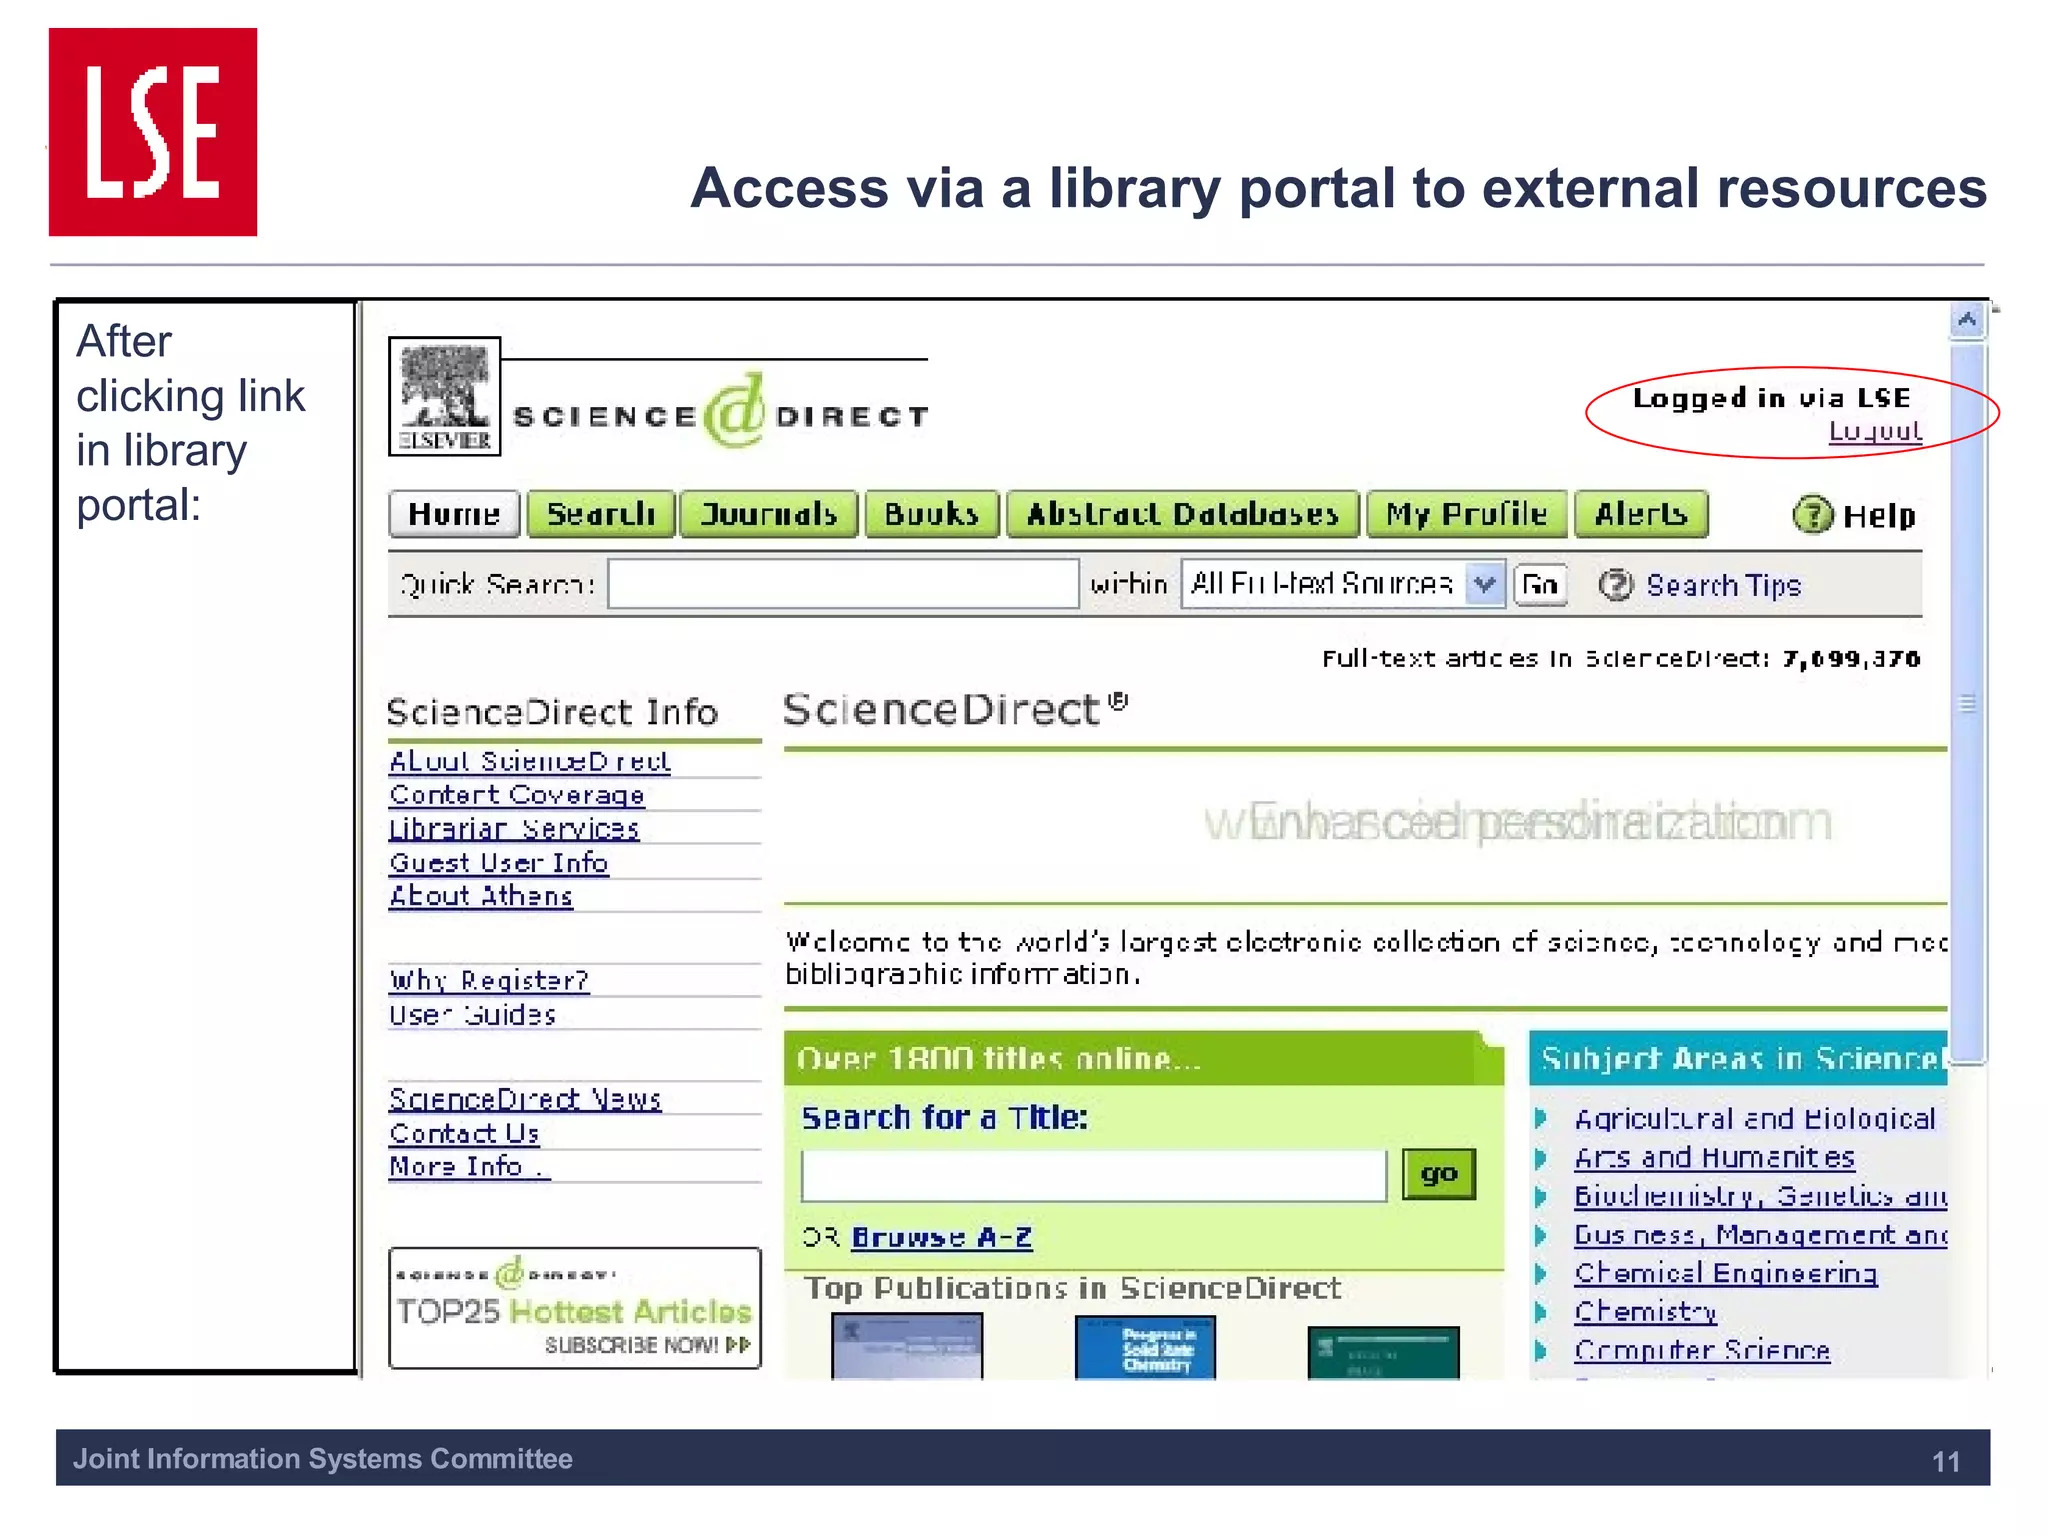Click the Logout link
Screen dimensions: 2048x1536
(x=1875, y=431)
